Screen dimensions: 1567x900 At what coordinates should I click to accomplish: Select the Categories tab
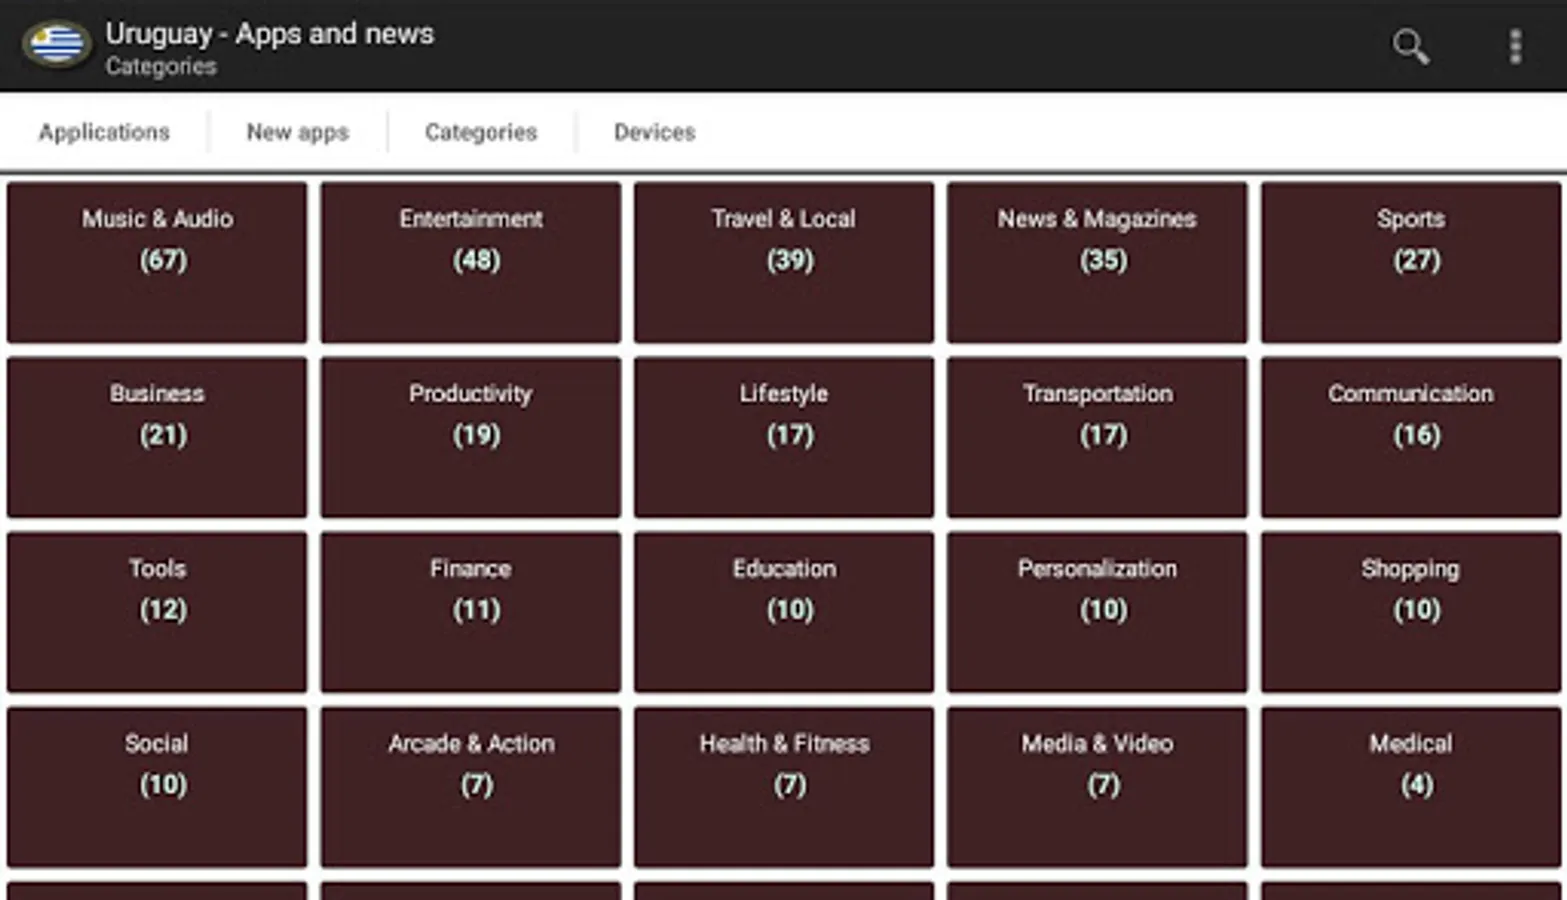point(481,132)
